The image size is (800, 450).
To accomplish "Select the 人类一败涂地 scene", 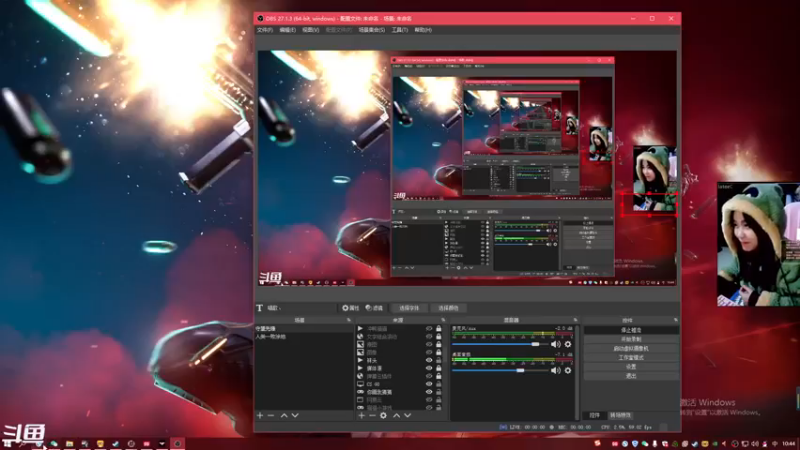I will click(x=304, y=337).
